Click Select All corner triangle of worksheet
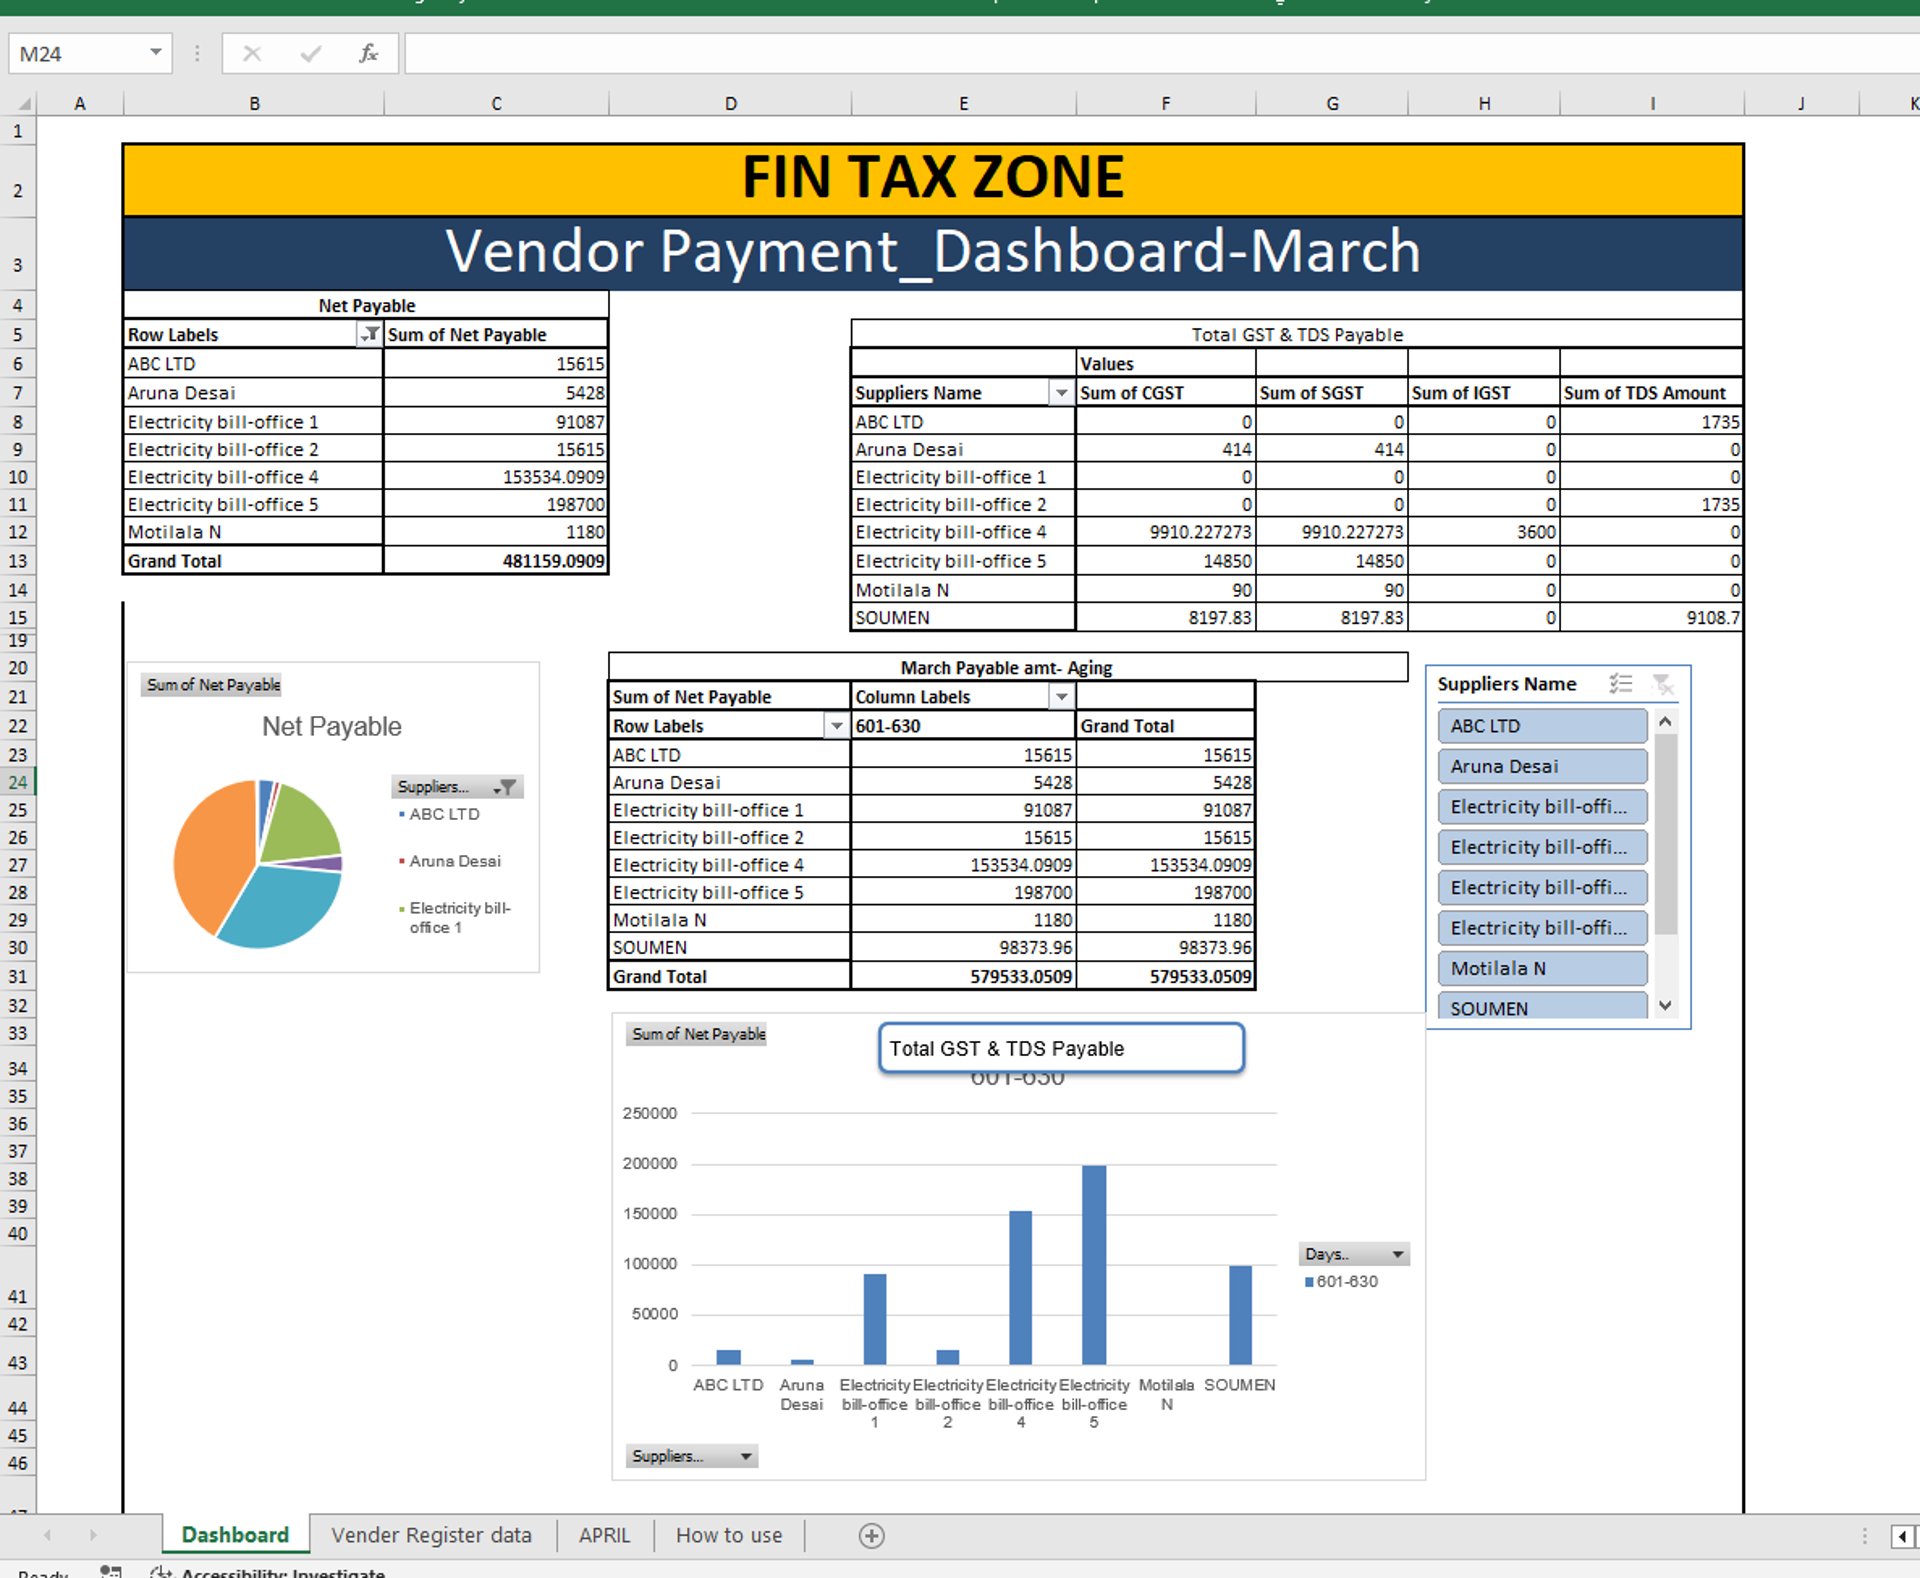Image resolution: width=1920 pixels, height=1578 pixels. [24, 103]
